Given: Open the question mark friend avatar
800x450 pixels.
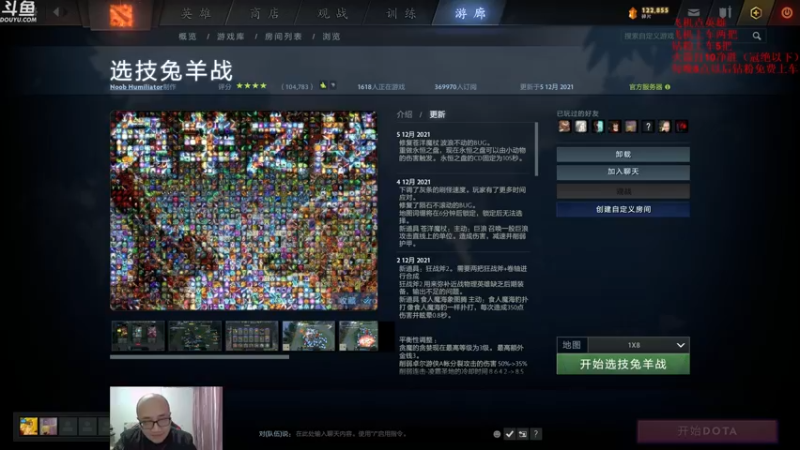Looking at the screenshot, I should pyautogui.click(x=648, y=126).
